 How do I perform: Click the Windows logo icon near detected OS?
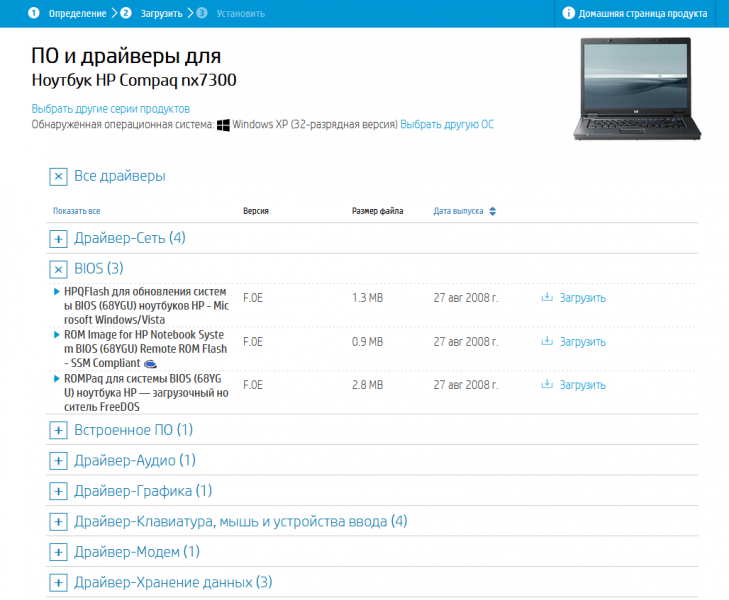coord(224,125)
